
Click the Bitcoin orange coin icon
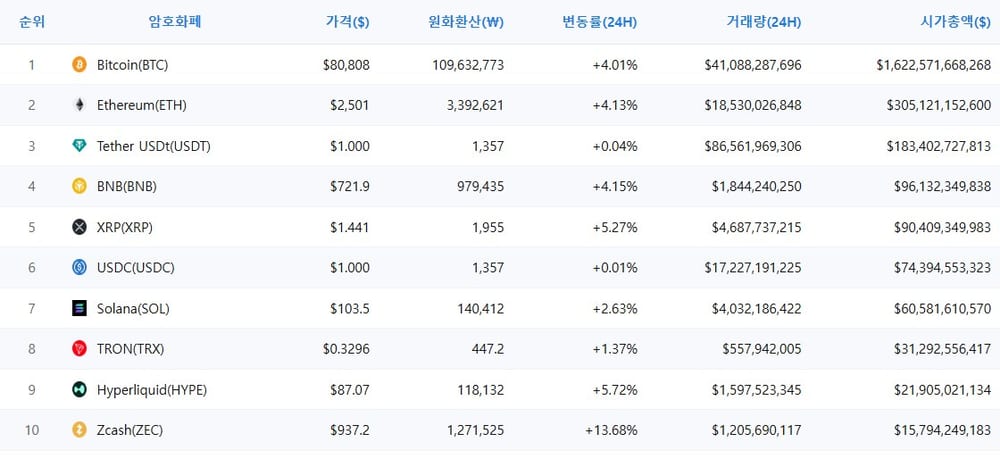79,64
